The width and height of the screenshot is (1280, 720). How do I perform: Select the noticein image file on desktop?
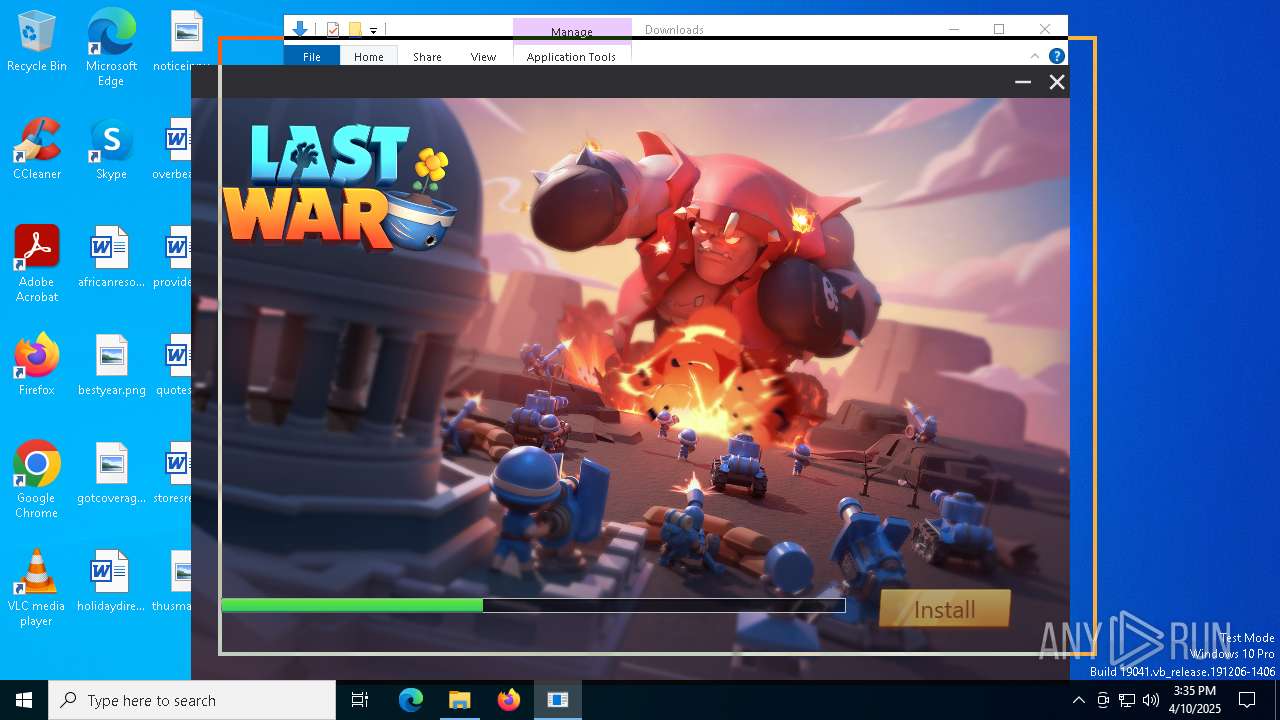coord(182,42)
